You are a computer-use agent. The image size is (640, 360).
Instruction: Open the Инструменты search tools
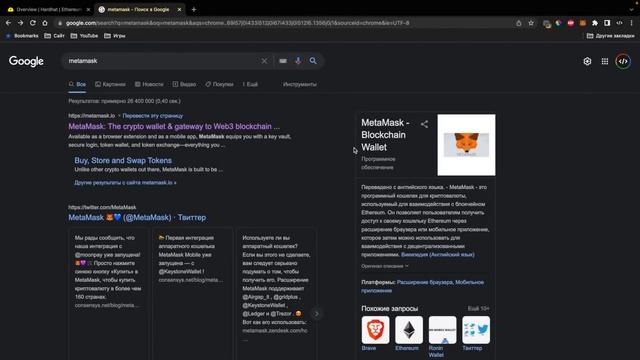(300, 84)
